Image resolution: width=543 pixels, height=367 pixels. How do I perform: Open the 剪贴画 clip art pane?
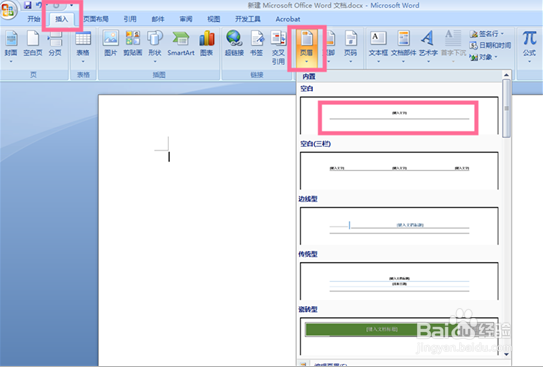[x=133, y=43]
